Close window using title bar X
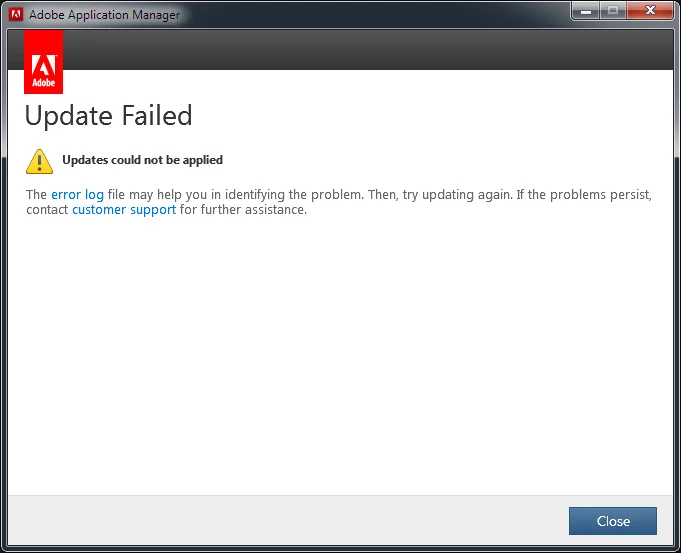The width and height of the screenshot is (681, 553). [650, 10]
